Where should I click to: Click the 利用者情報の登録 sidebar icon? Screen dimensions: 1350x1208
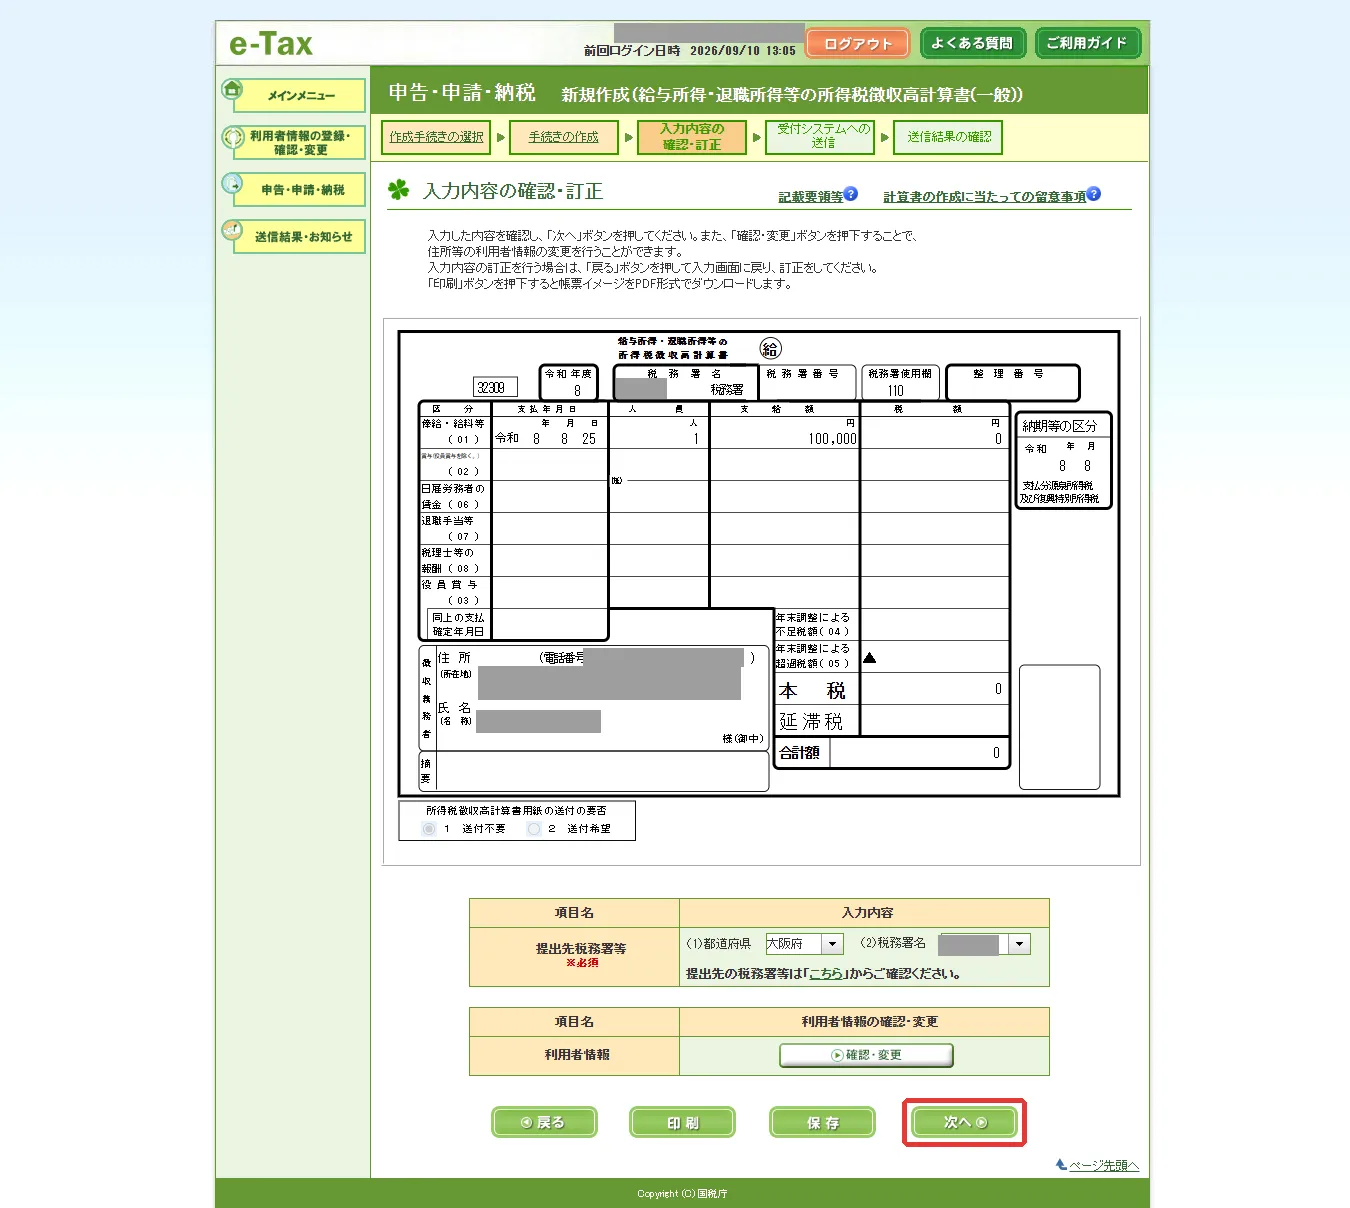click(233, 137)
